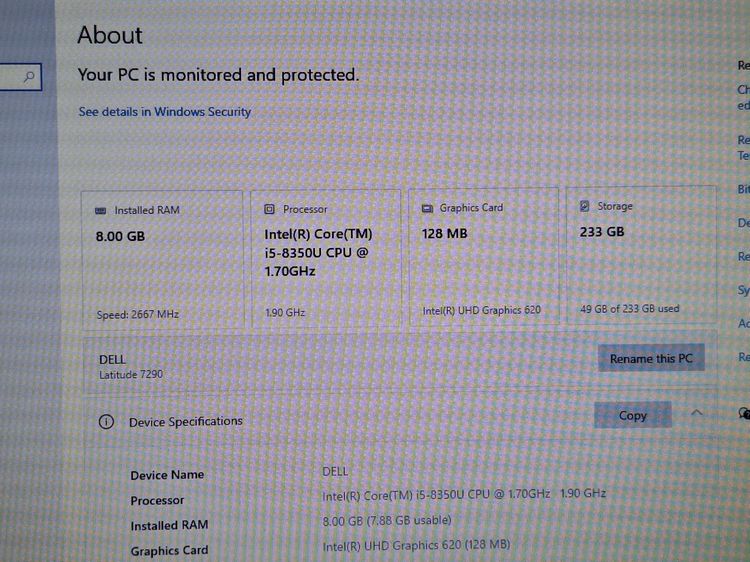750x562 pixels.
Task: Click the Processor icon in its card
Action: [269, 210]
